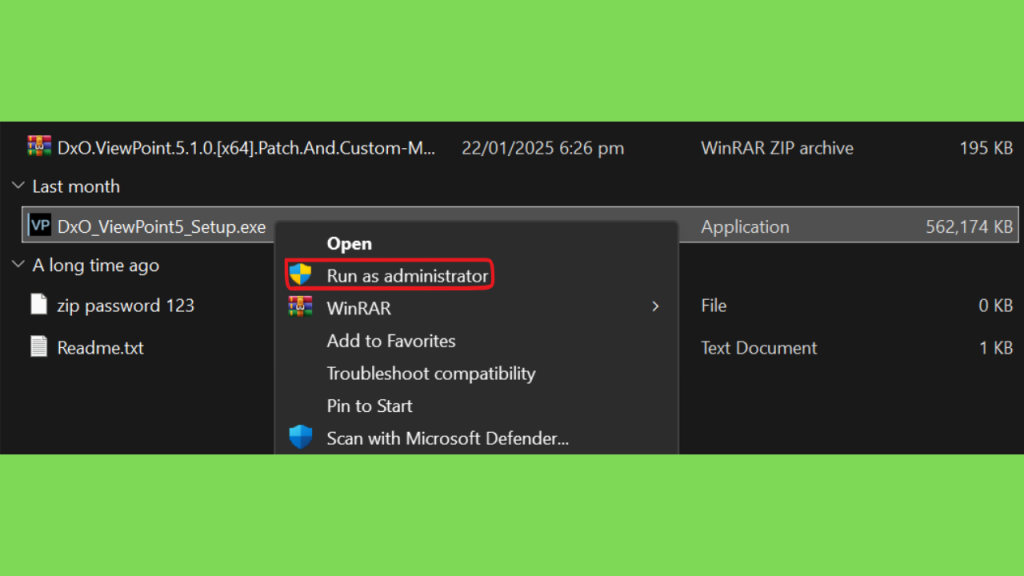The image size is (1024, 576).
Task: Collapse the Last month group
Action: [18, 186]
